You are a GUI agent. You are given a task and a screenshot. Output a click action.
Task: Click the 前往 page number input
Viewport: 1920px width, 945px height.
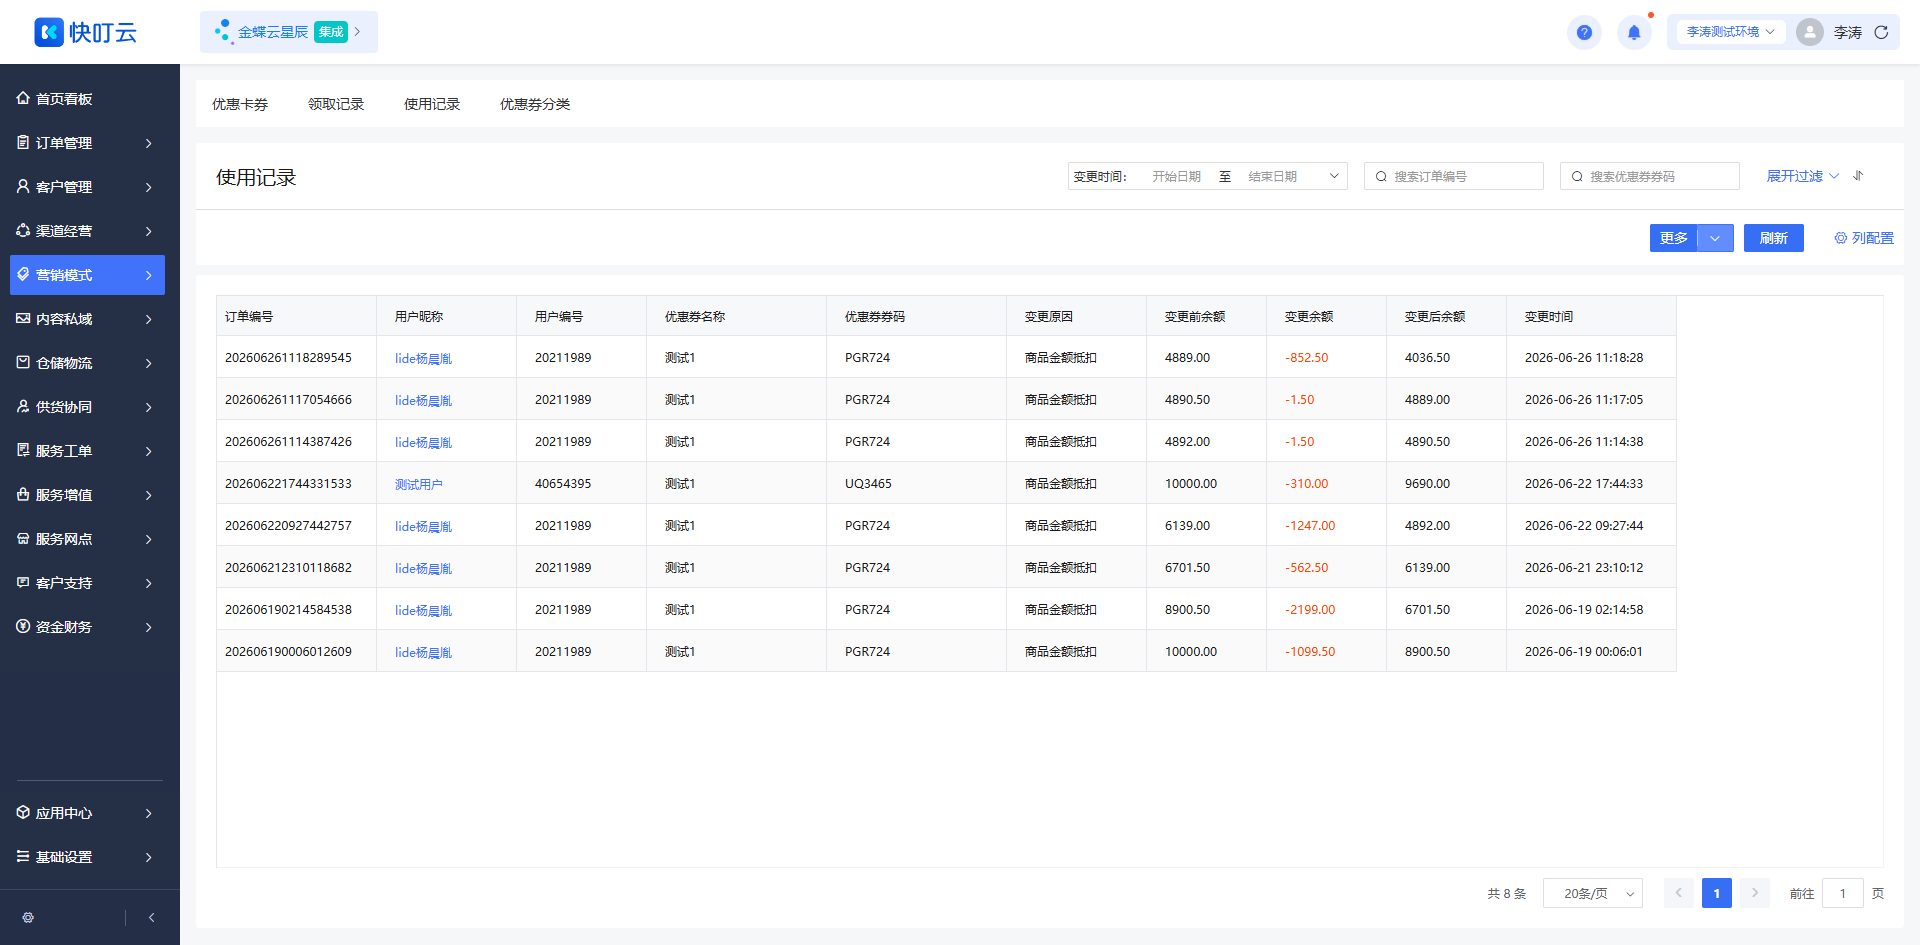pos(1842,893)
